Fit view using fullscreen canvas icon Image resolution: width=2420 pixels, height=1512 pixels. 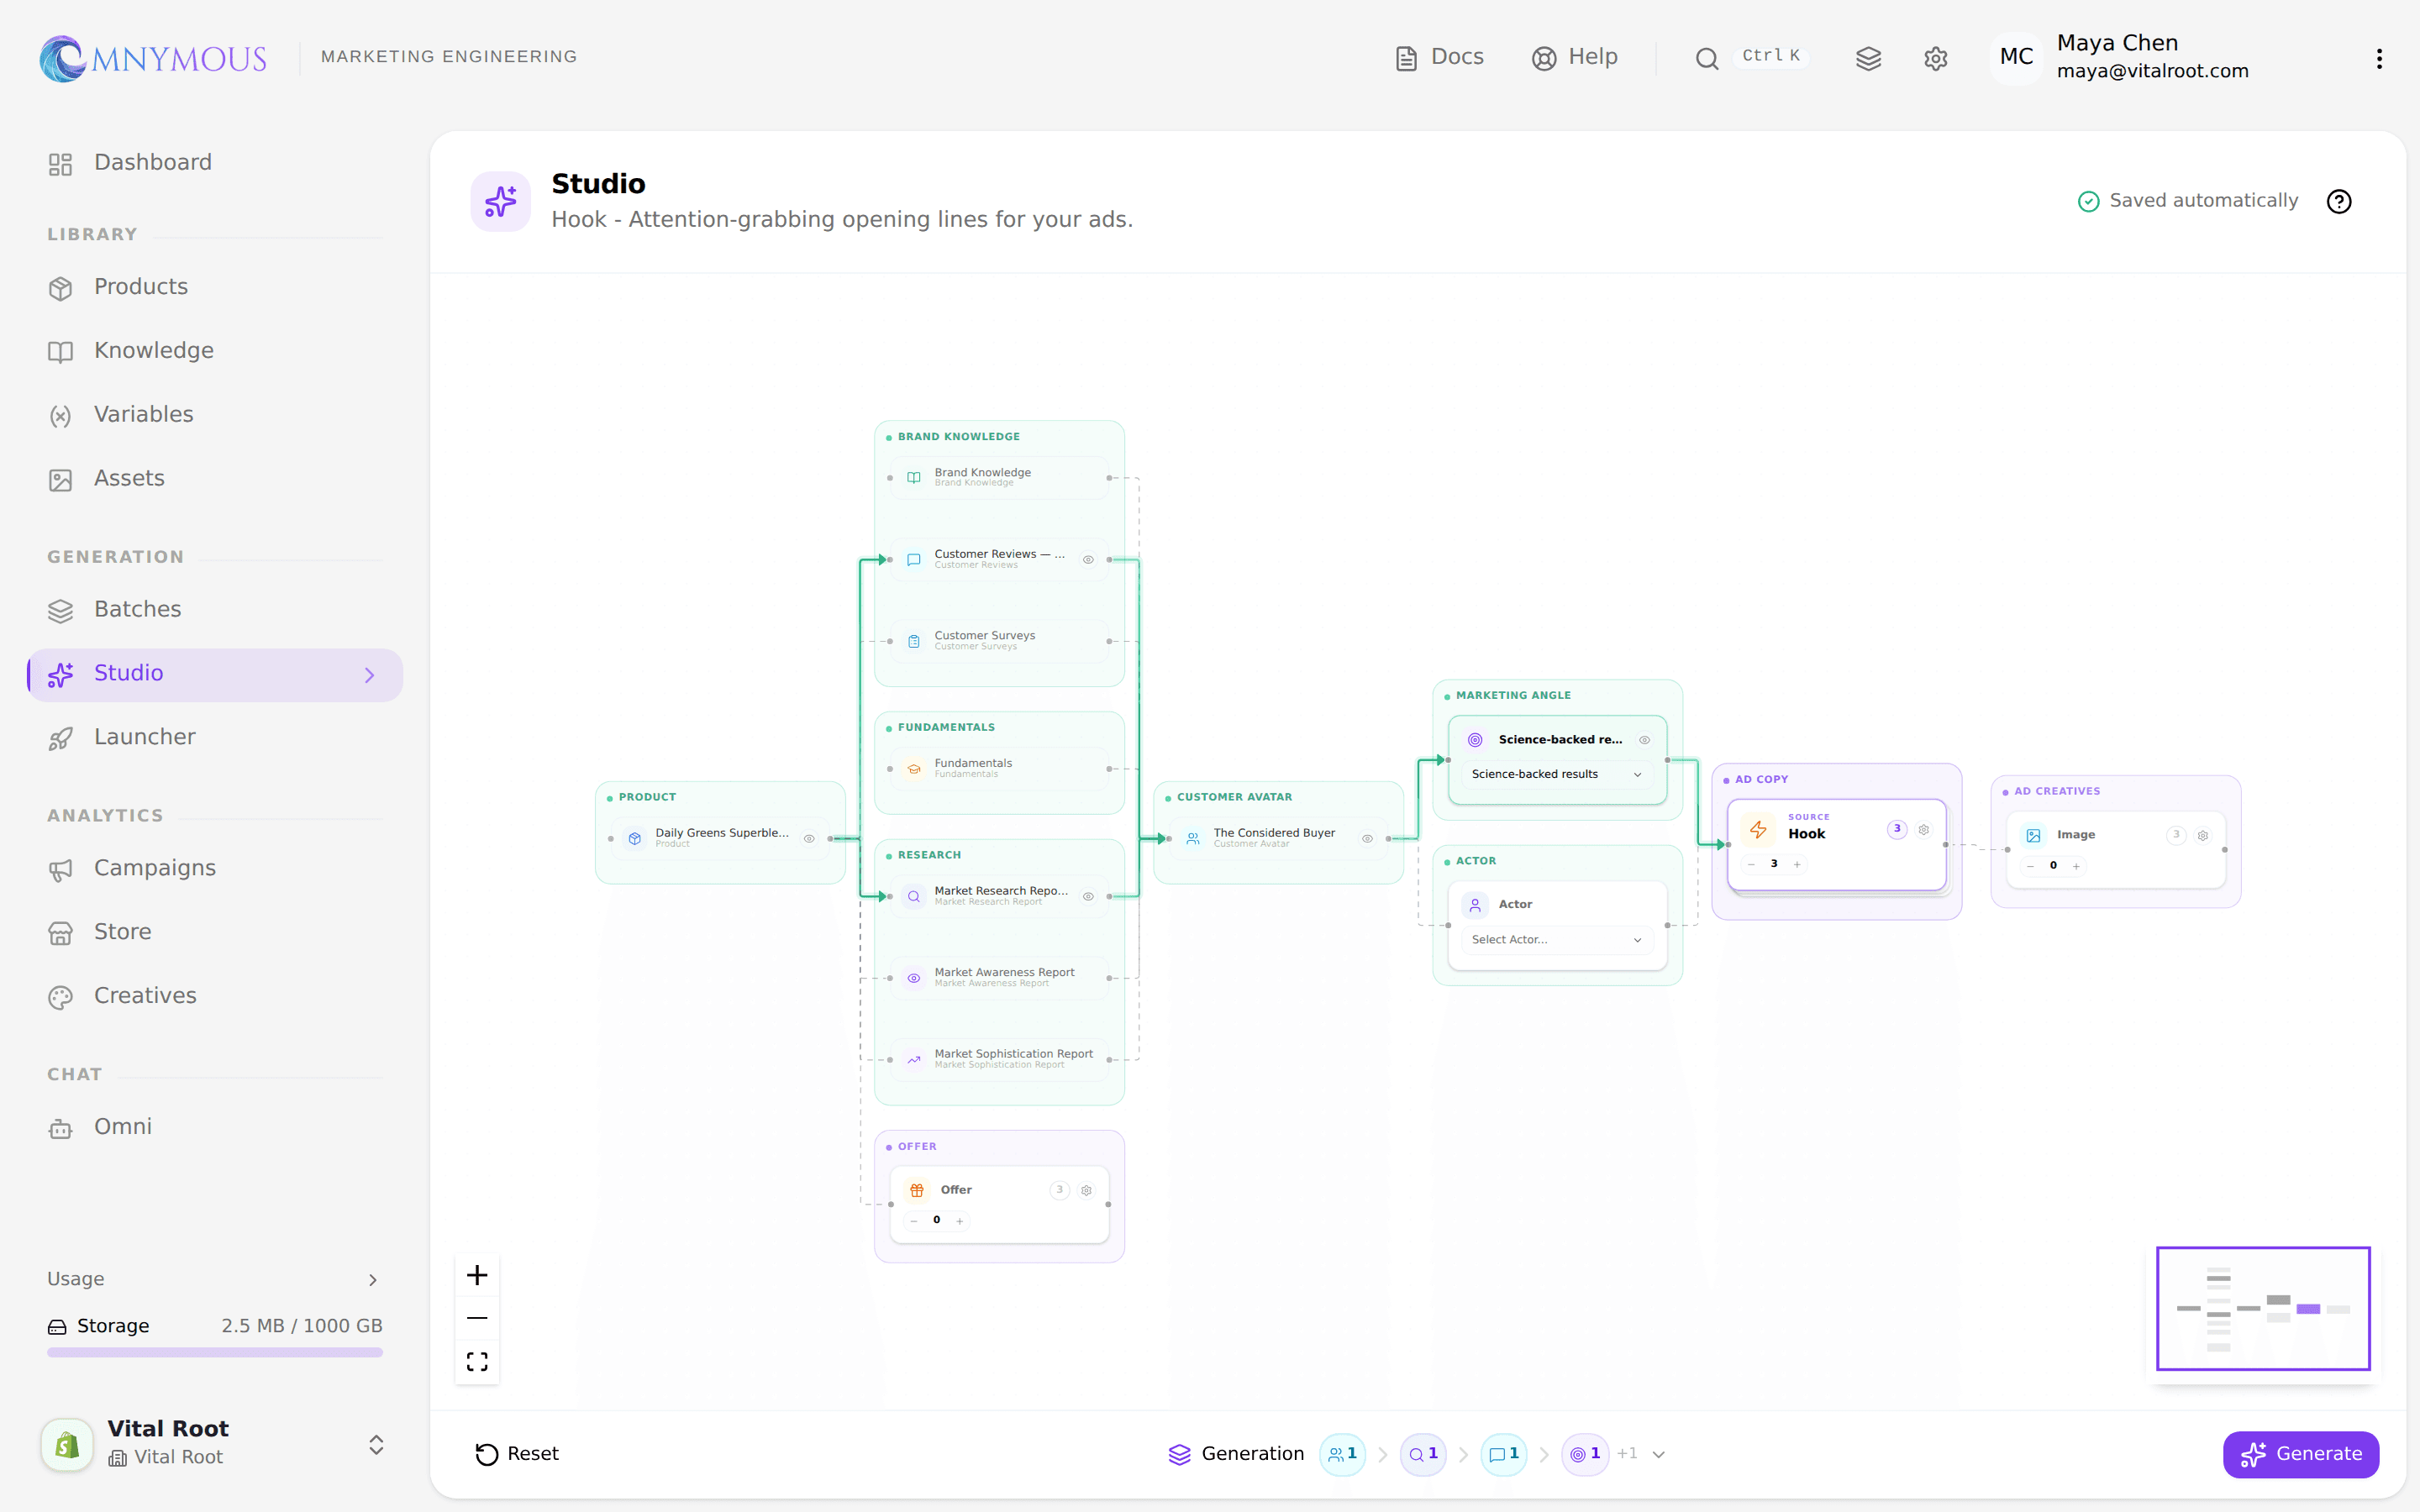(x=477, y=1361)
